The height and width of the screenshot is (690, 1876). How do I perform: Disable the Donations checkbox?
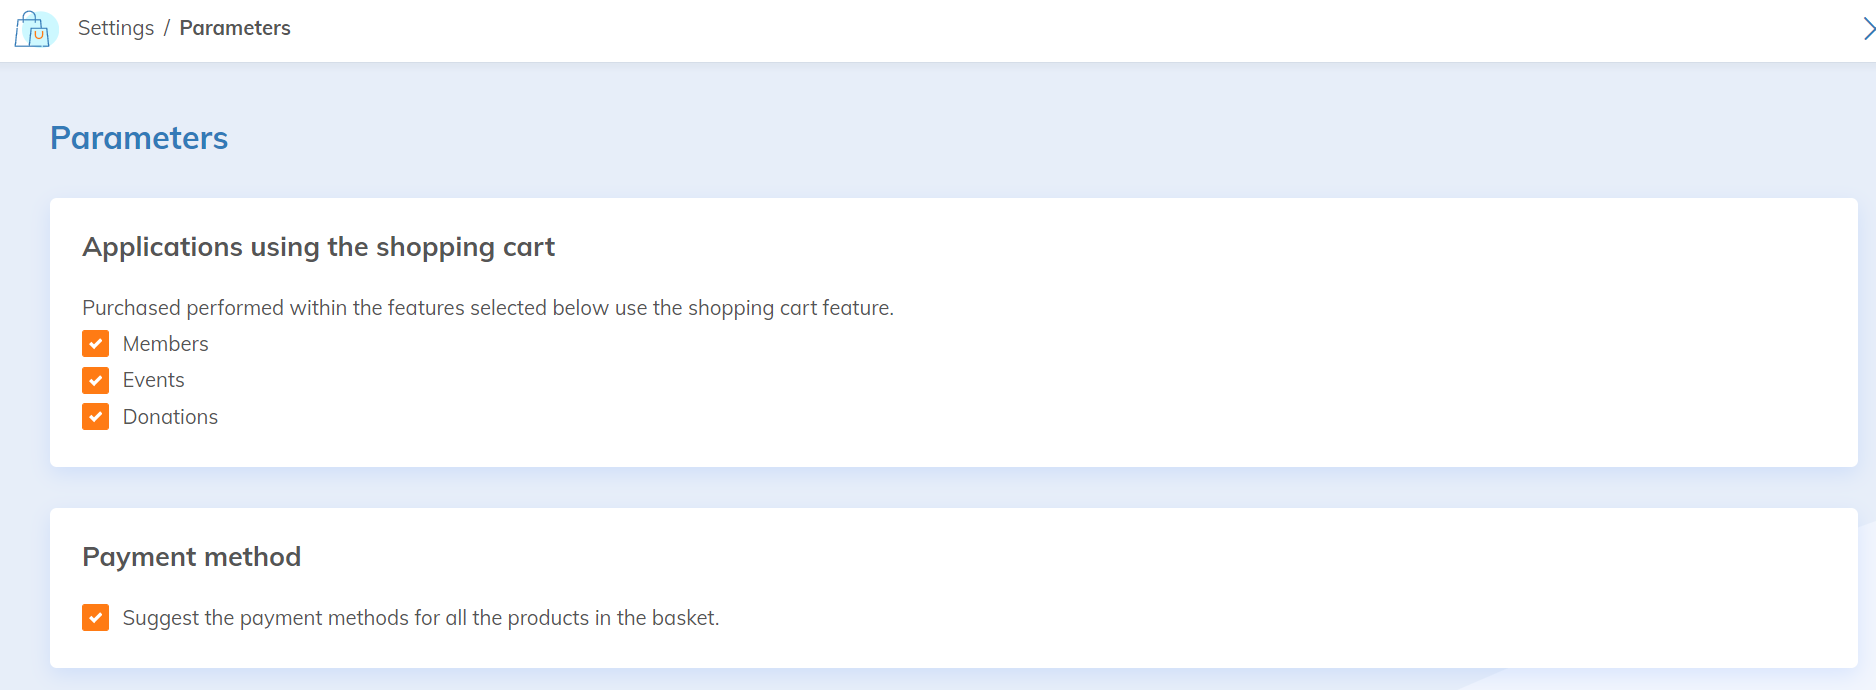click(x=96, y=417)
